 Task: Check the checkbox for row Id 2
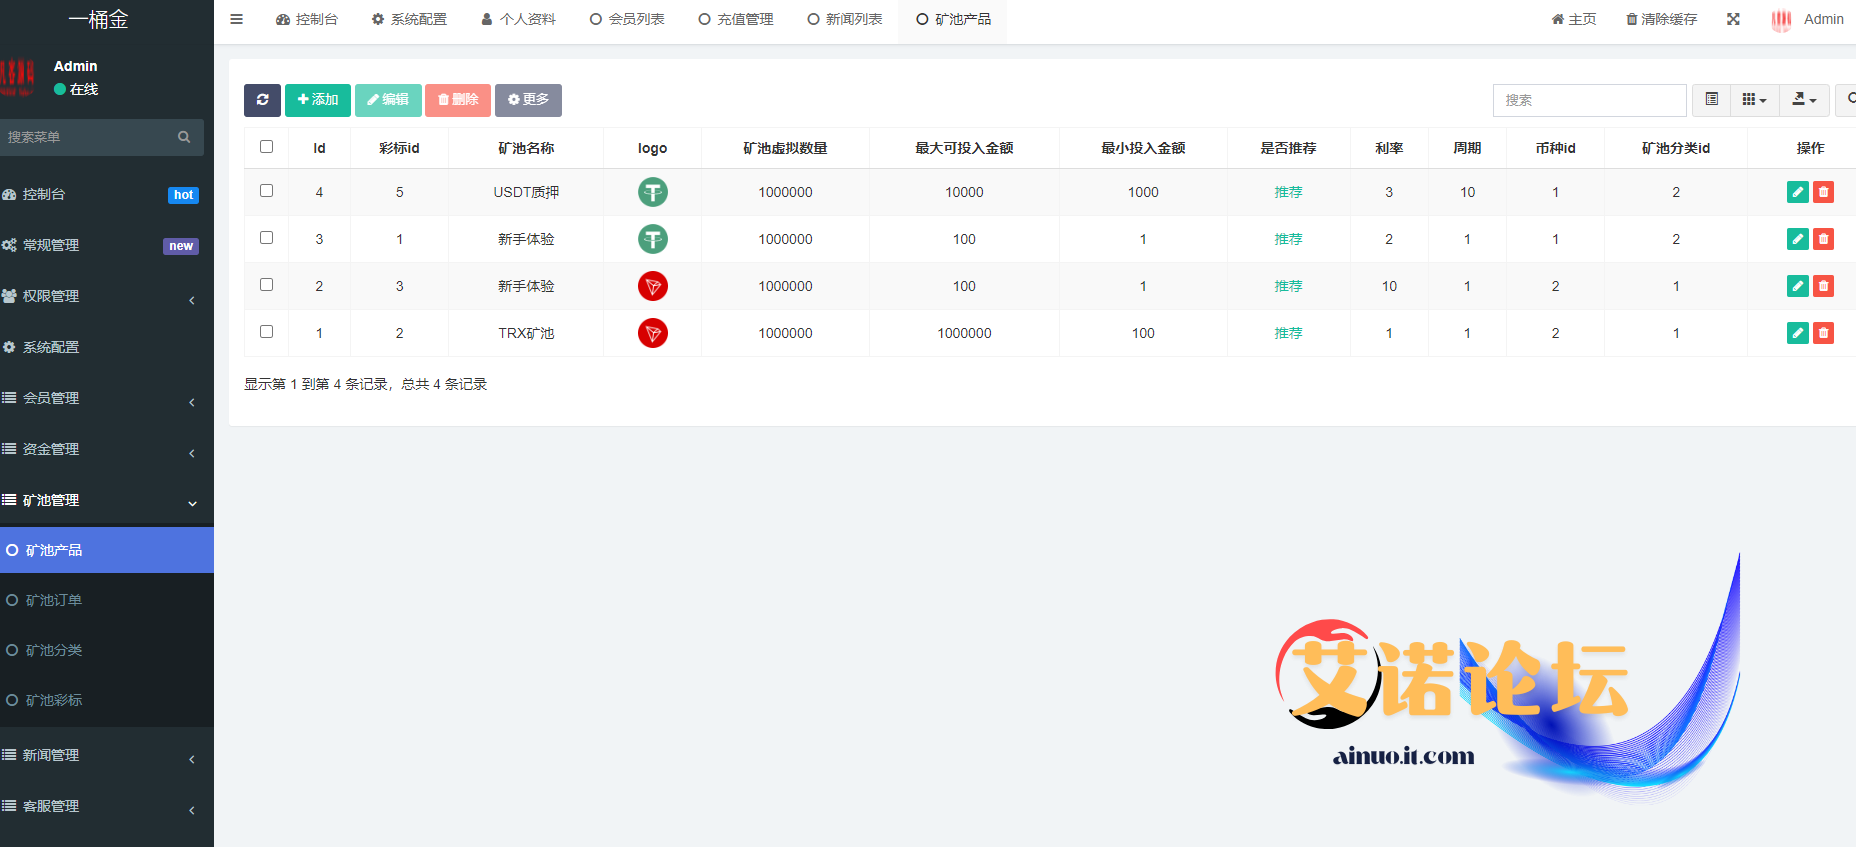[266, 285]
